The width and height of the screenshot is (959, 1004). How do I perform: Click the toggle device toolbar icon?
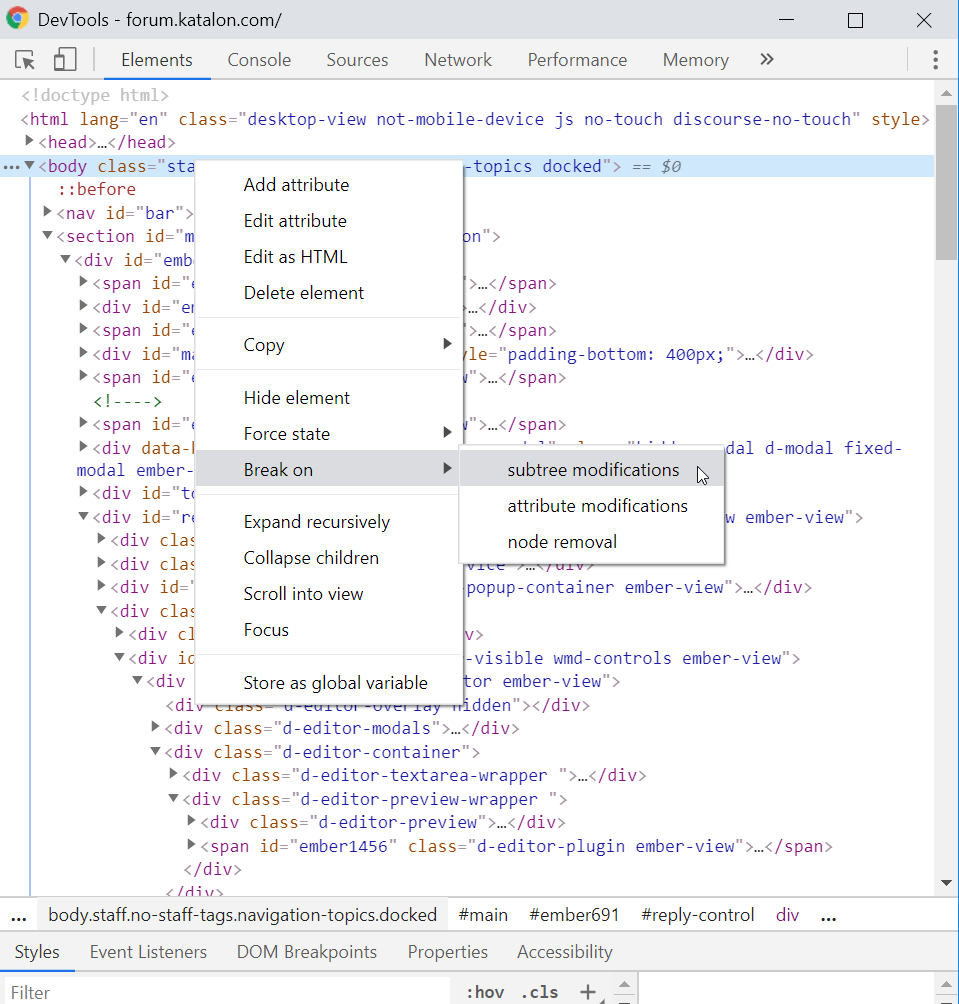tap(64, 60)
